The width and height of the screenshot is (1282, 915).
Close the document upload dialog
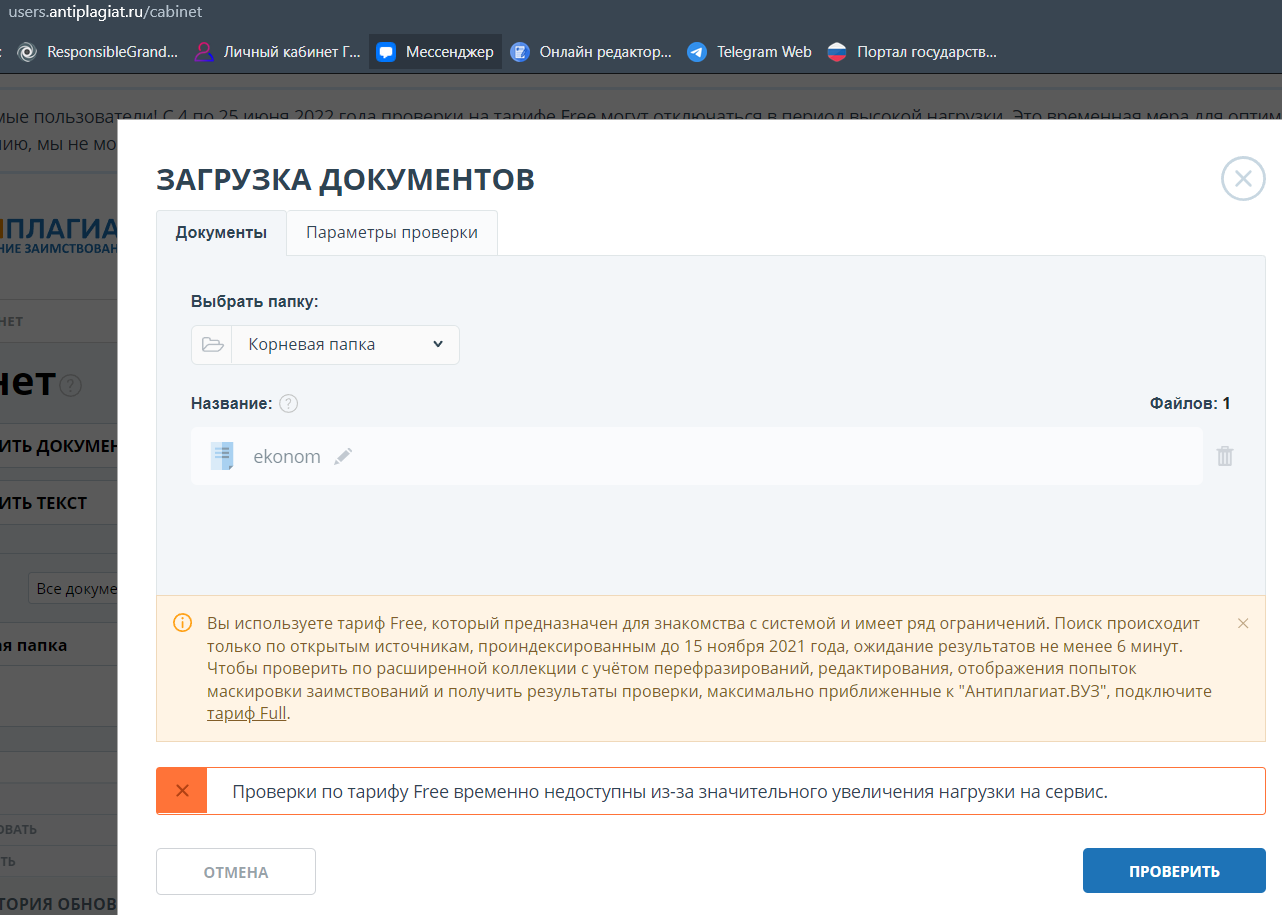[x=1243, y=179]
